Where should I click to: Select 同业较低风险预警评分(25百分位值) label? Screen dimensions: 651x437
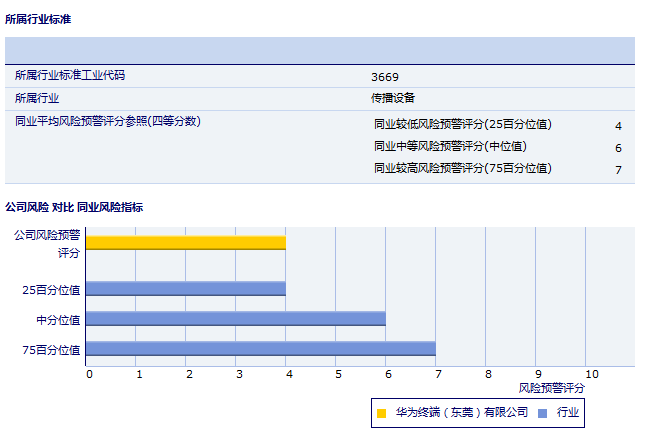(x=462, y=125)
